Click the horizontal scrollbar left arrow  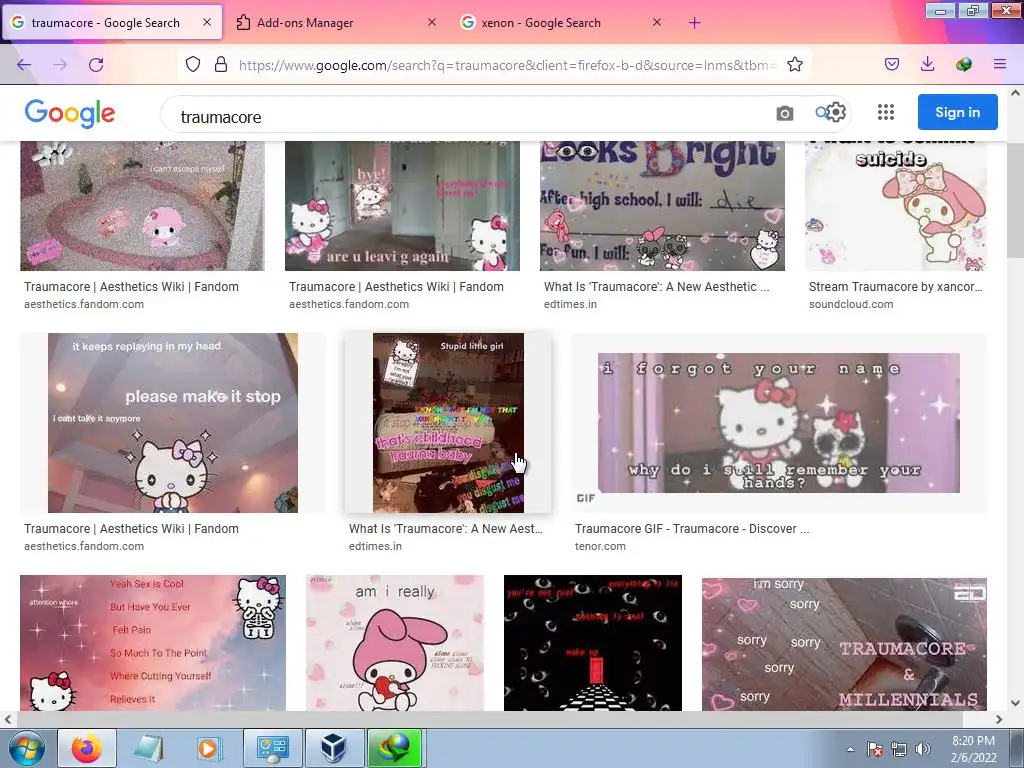click(7, 720)
